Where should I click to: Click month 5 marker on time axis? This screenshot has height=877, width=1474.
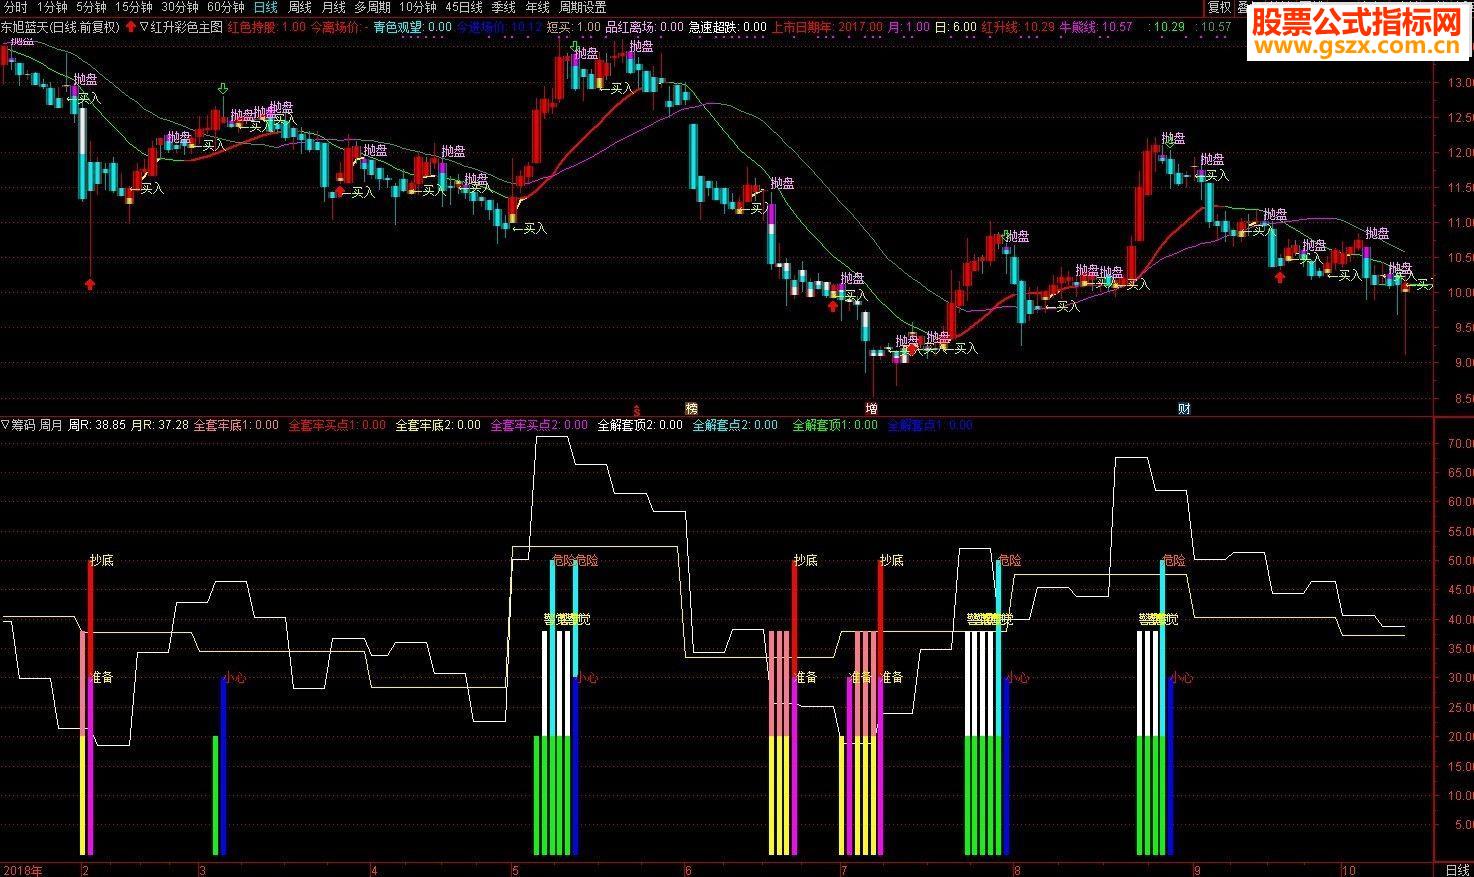[x=516, y=870]
